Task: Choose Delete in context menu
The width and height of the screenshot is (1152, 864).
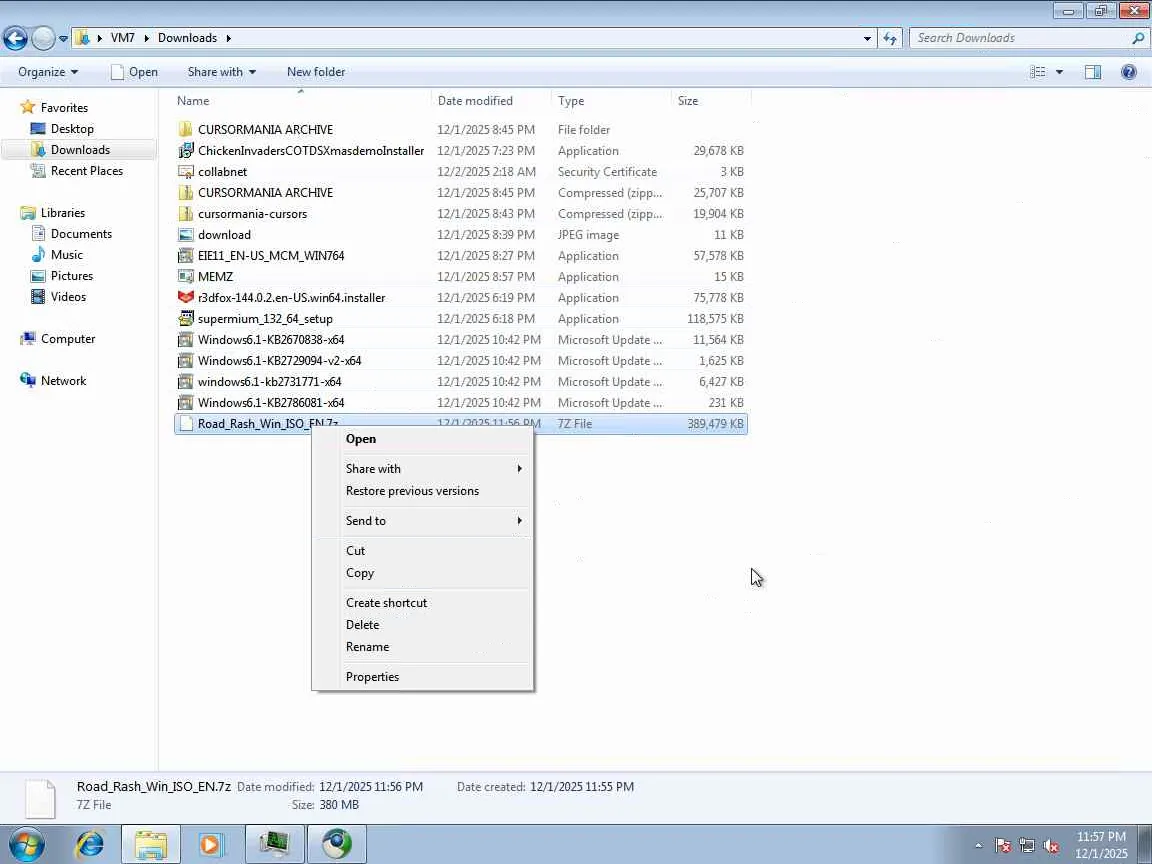Action: [x=422, y=624]
